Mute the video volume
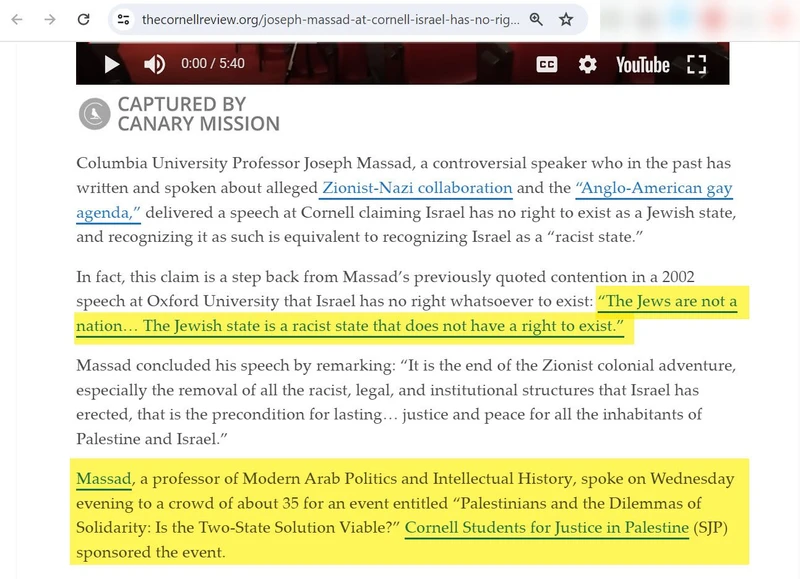Image resolution: width=800 pixels, height=579 pixels. coord(154,65)
